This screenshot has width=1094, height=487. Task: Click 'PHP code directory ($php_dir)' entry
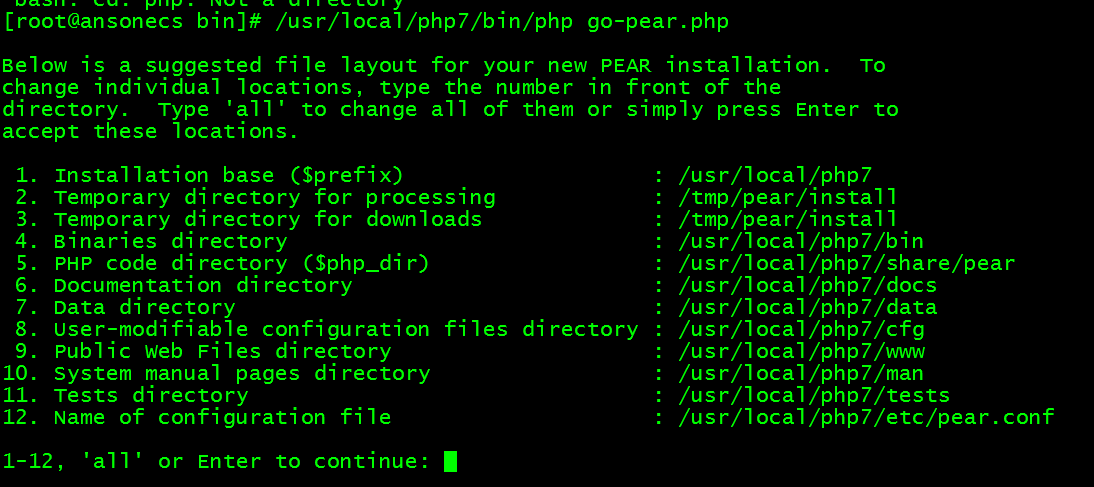[241, 264]
